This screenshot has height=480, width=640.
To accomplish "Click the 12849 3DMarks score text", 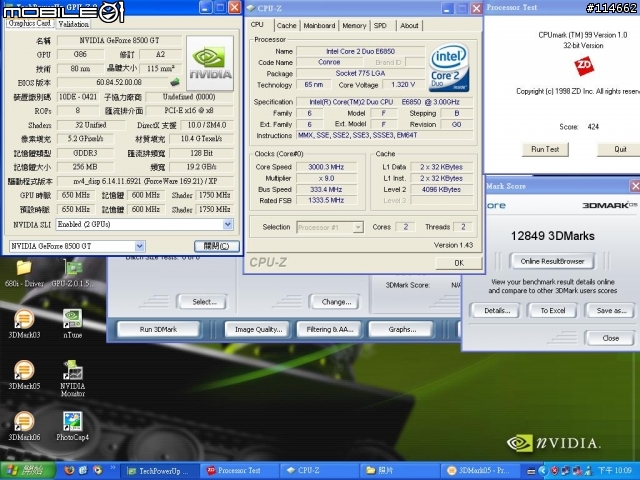I will (552, 236).
